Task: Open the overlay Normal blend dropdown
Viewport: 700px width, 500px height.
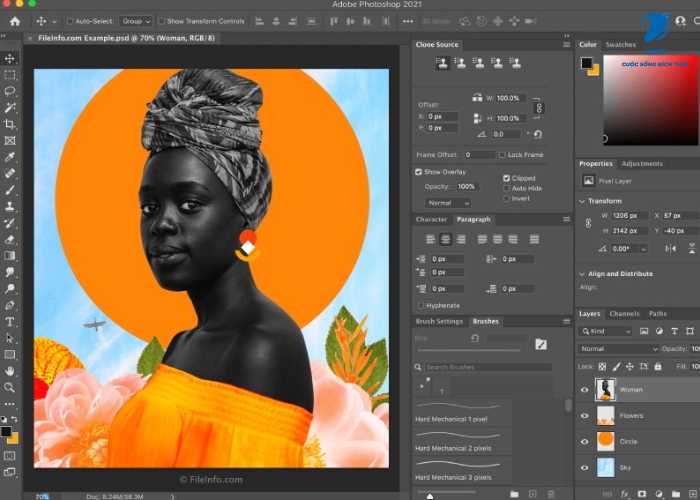Action: tap(448, 203)
